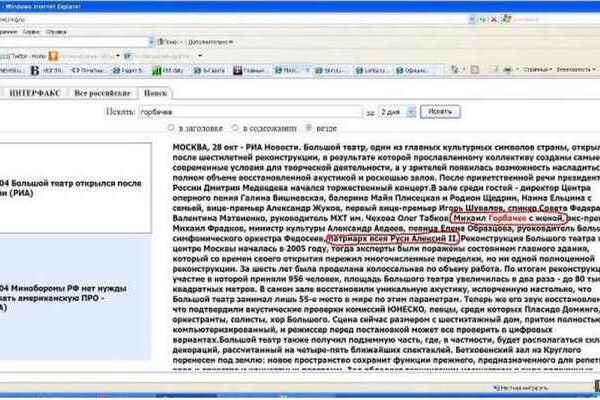Click the feeds icon in command bar
600x400 pixels.
point(475,70)
